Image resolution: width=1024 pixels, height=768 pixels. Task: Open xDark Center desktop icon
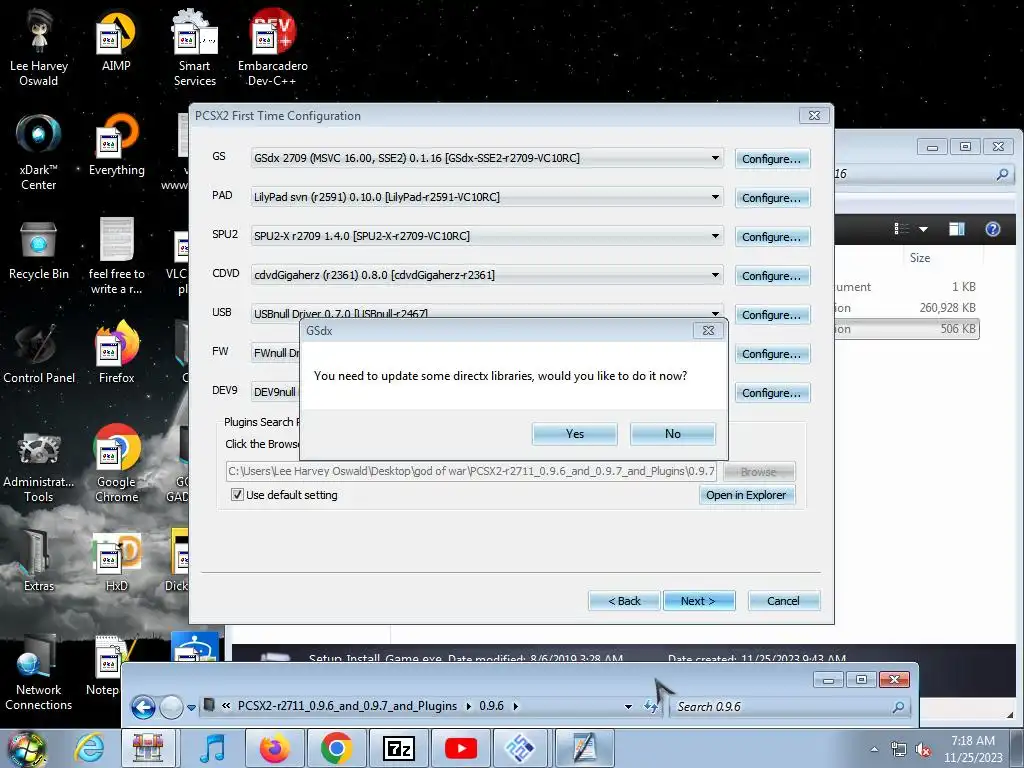pyautogui.click(x=39, y=152)
